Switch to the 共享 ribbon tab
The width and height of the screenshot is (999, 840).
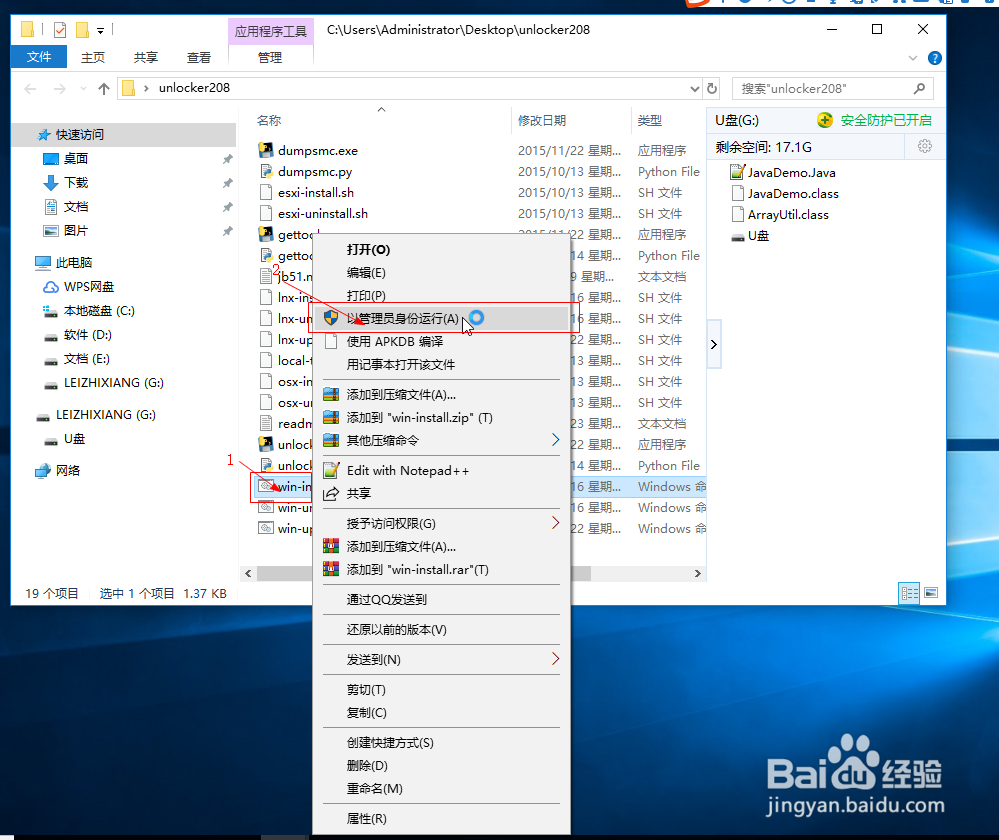(x=144, y=57)
